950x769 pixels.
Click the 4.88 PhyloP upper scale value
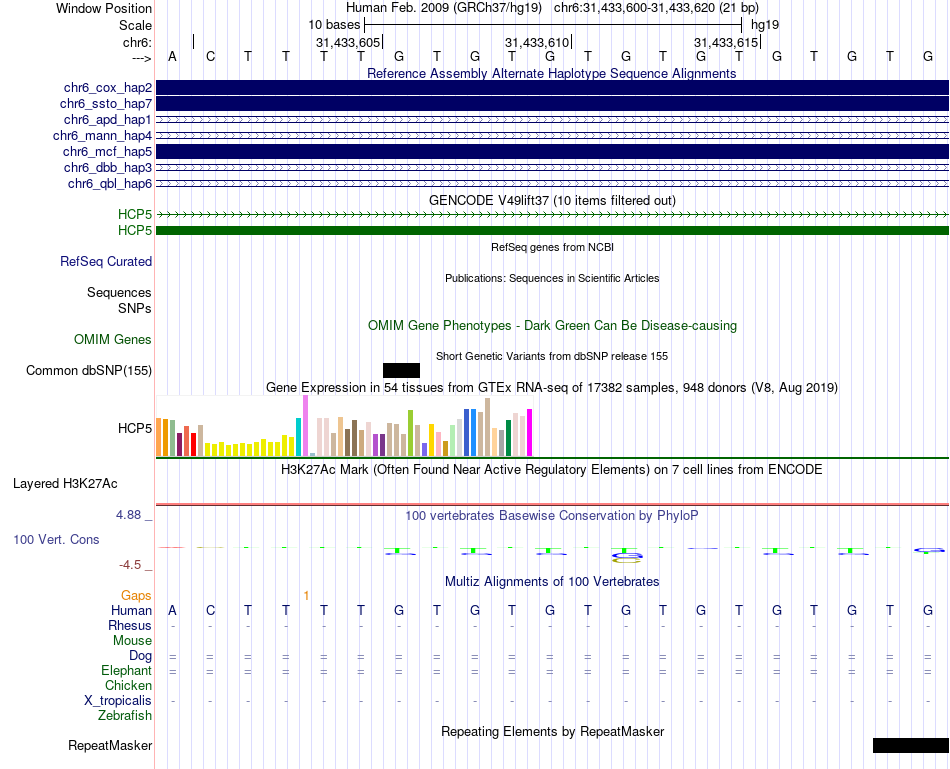[128, 515]
